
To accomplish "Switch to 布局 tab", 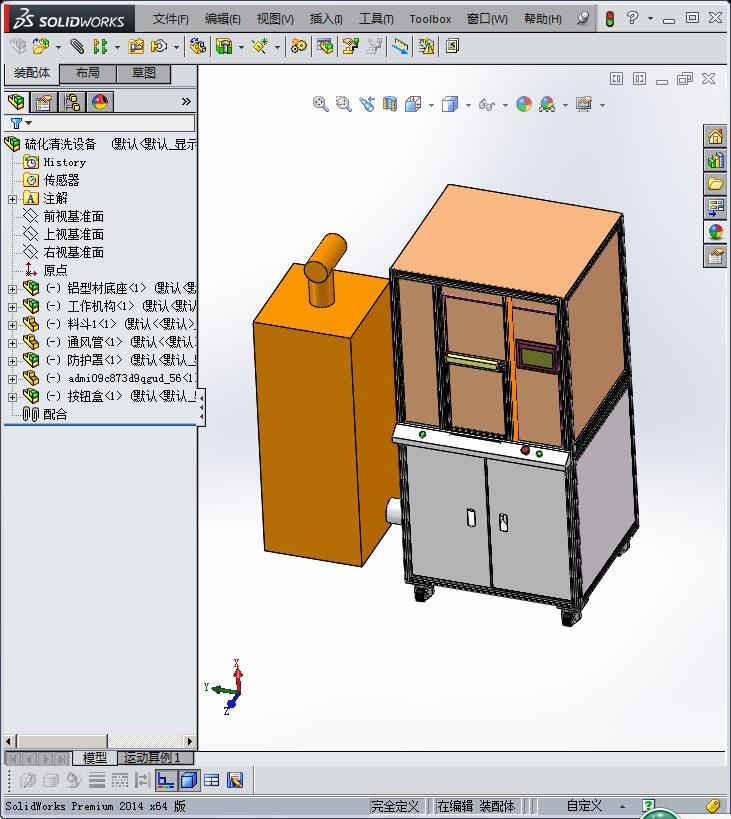I will [88, 74].
